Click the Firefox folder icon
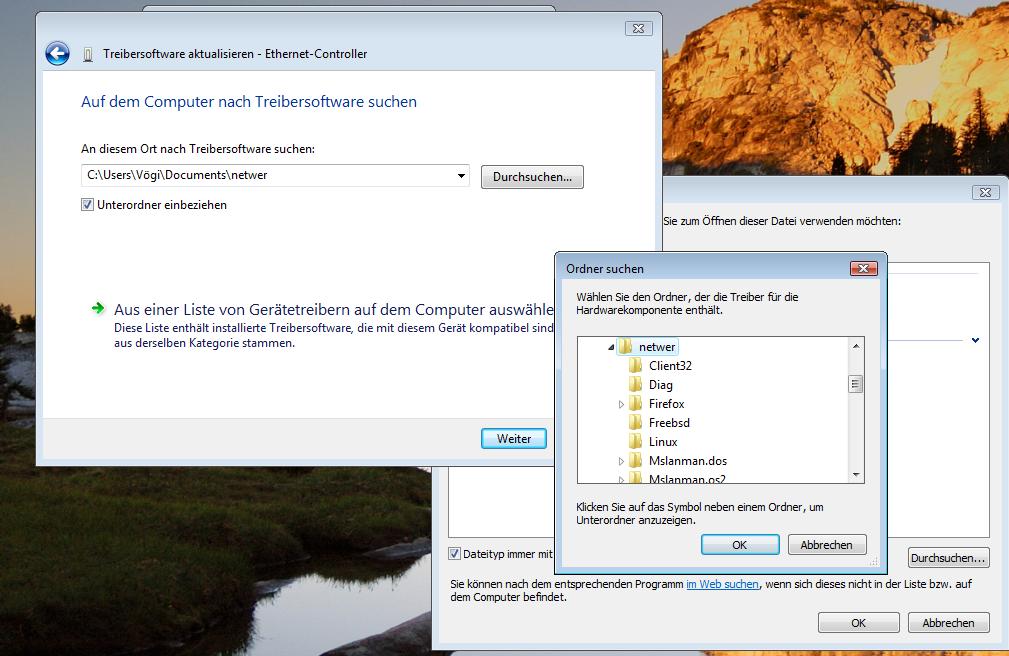Image resolution: width=1009 pixels, height=656 pixels. pos(635,404)
